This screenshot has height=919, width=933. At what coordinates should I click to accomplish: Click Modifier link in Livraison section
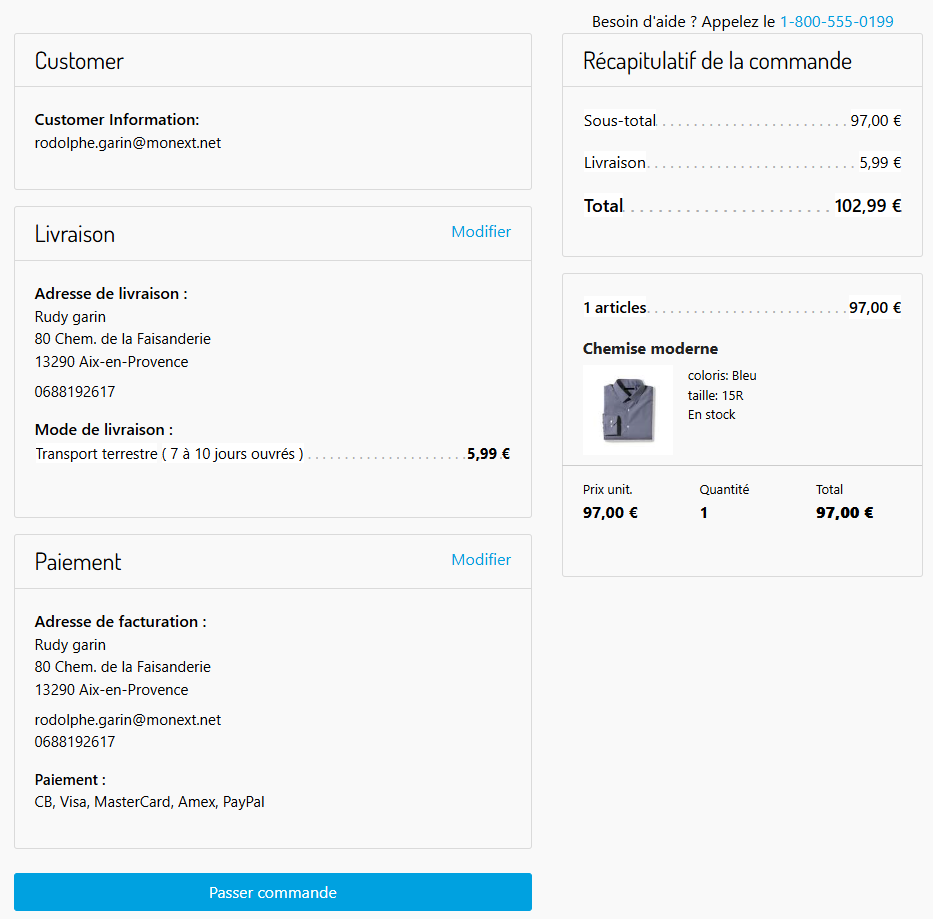point(481,232)
